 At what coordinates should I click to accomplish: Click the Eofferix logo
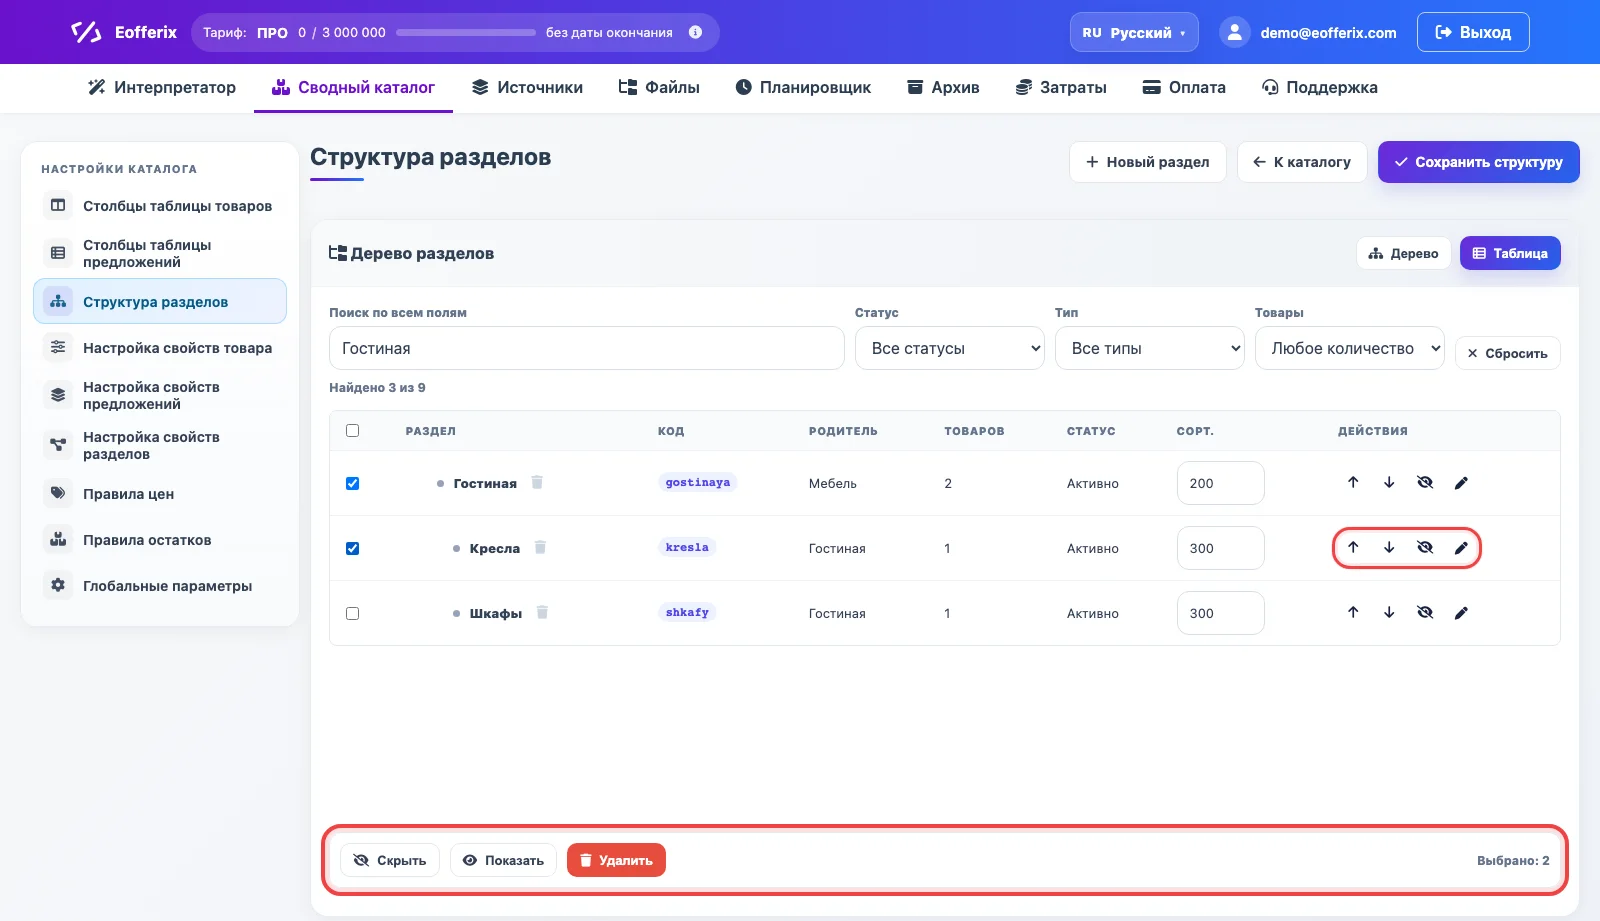pos(124,32)
